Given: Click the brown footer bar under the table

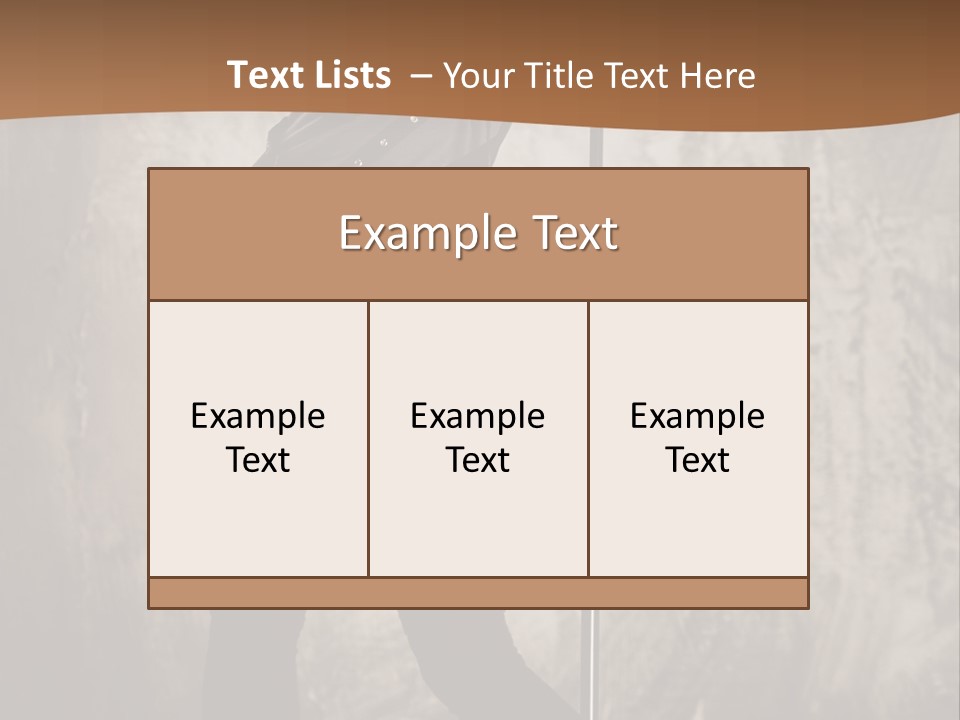Looking at the screenshot, I should click(478, 593).
